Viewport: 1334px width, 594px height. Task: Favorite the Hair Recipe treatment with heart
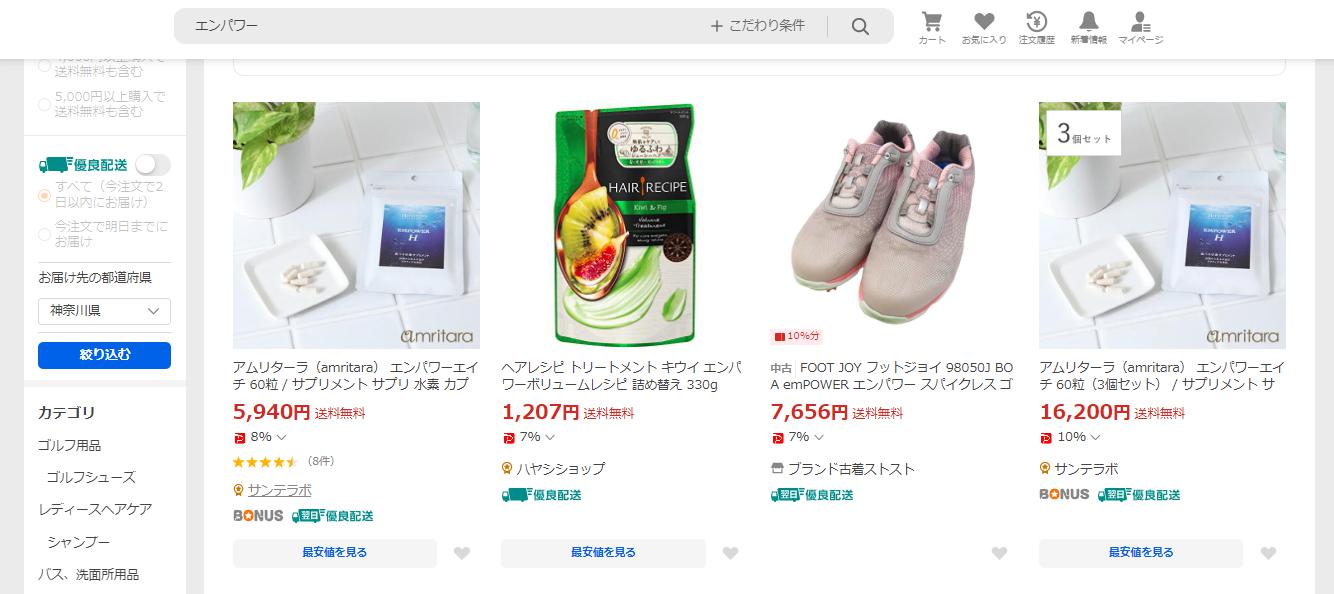tap(730, 553)
